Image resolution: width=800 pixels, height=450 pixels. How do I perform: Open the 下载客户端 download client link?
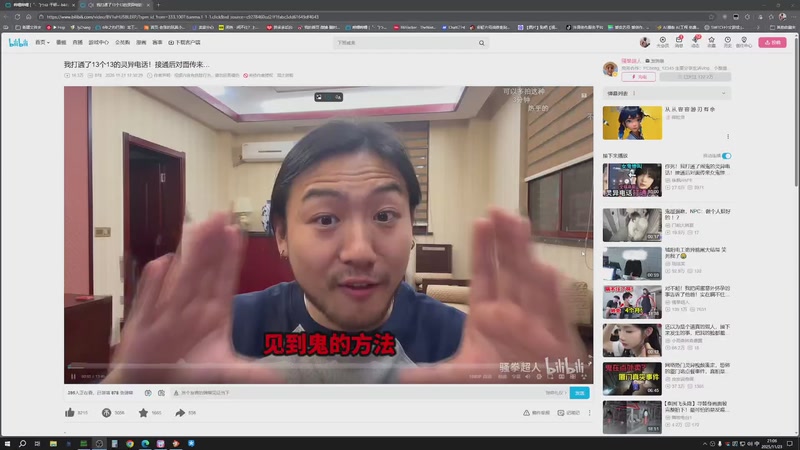184,42
